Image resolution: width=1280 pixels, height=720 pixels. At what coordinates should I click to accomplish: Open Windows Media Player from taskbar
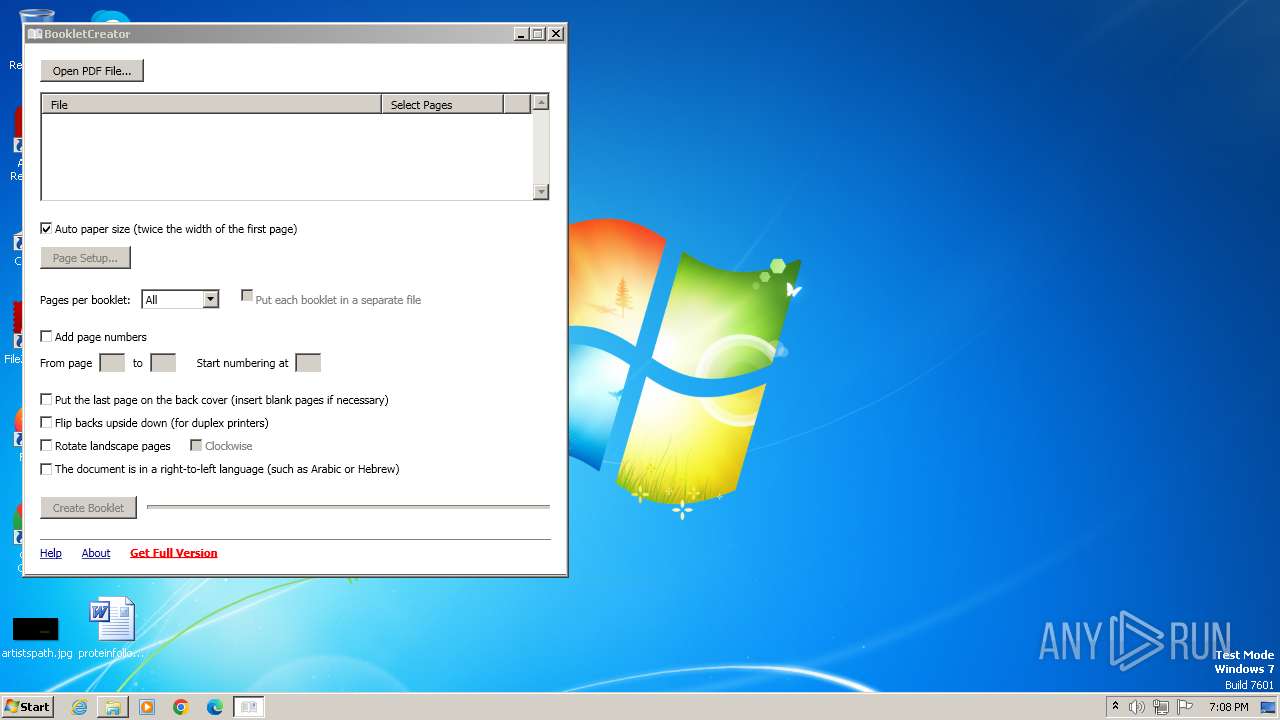(x=147, y=707)
